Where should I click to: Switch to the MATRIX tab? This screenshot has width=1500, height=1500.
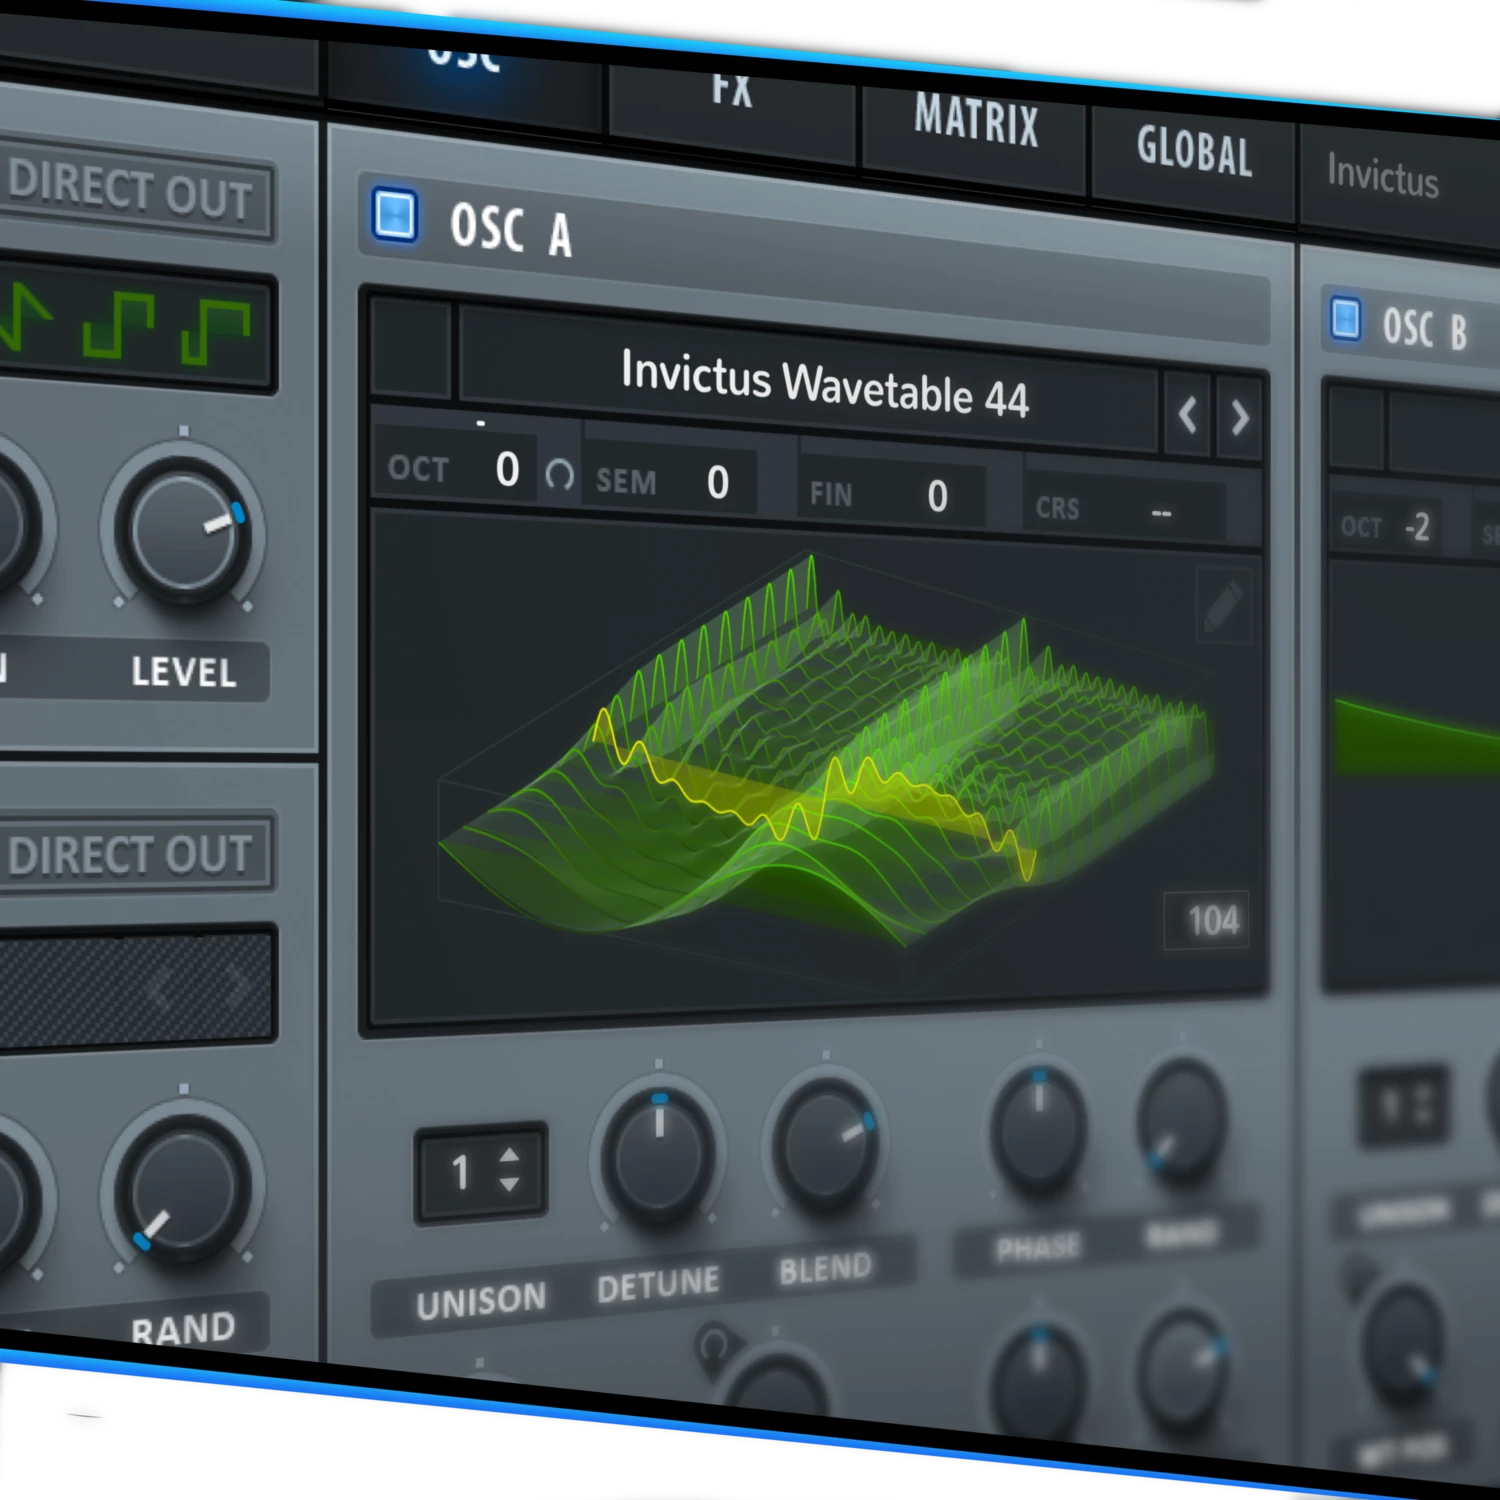976,122
